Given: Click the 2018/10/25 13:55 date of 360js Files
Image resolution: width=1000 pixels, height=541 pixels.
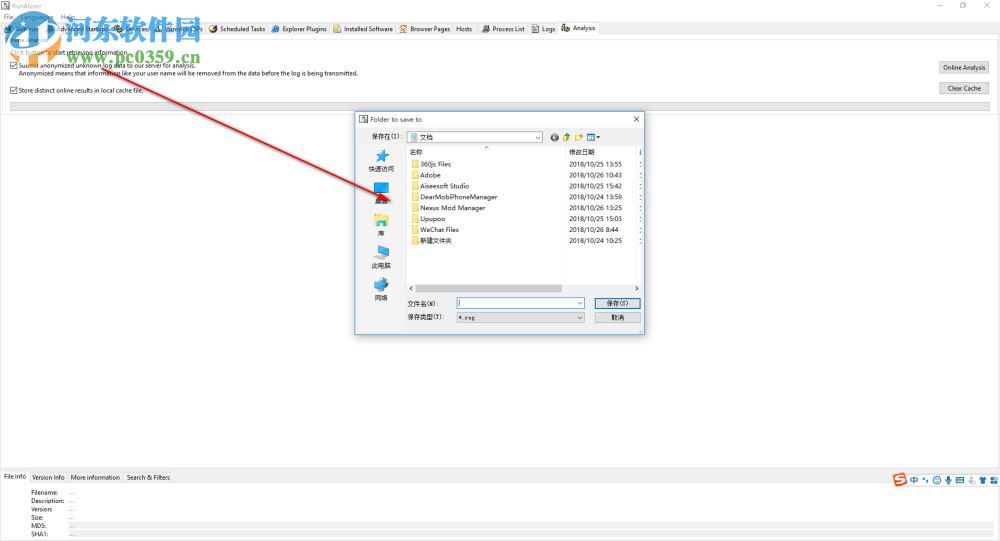Looking at the screenshot, I should point(595,165).
